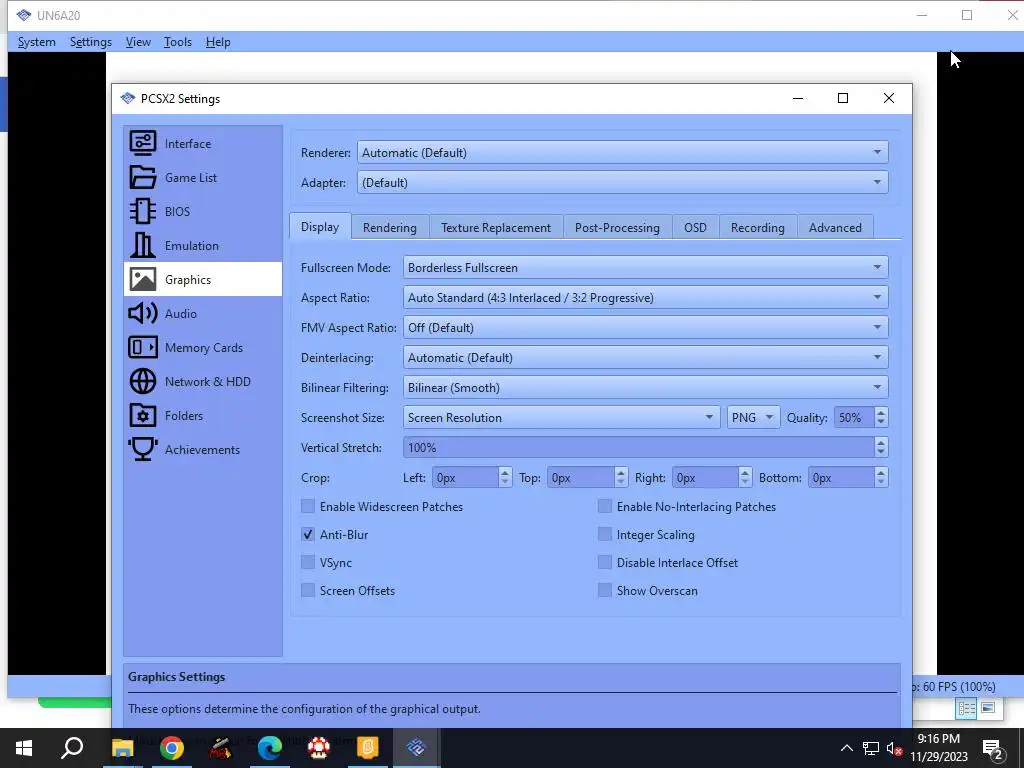This screenshot has width=1024, height=768.
Task: Select the Display tab
Action: click(x=320, y=227)
